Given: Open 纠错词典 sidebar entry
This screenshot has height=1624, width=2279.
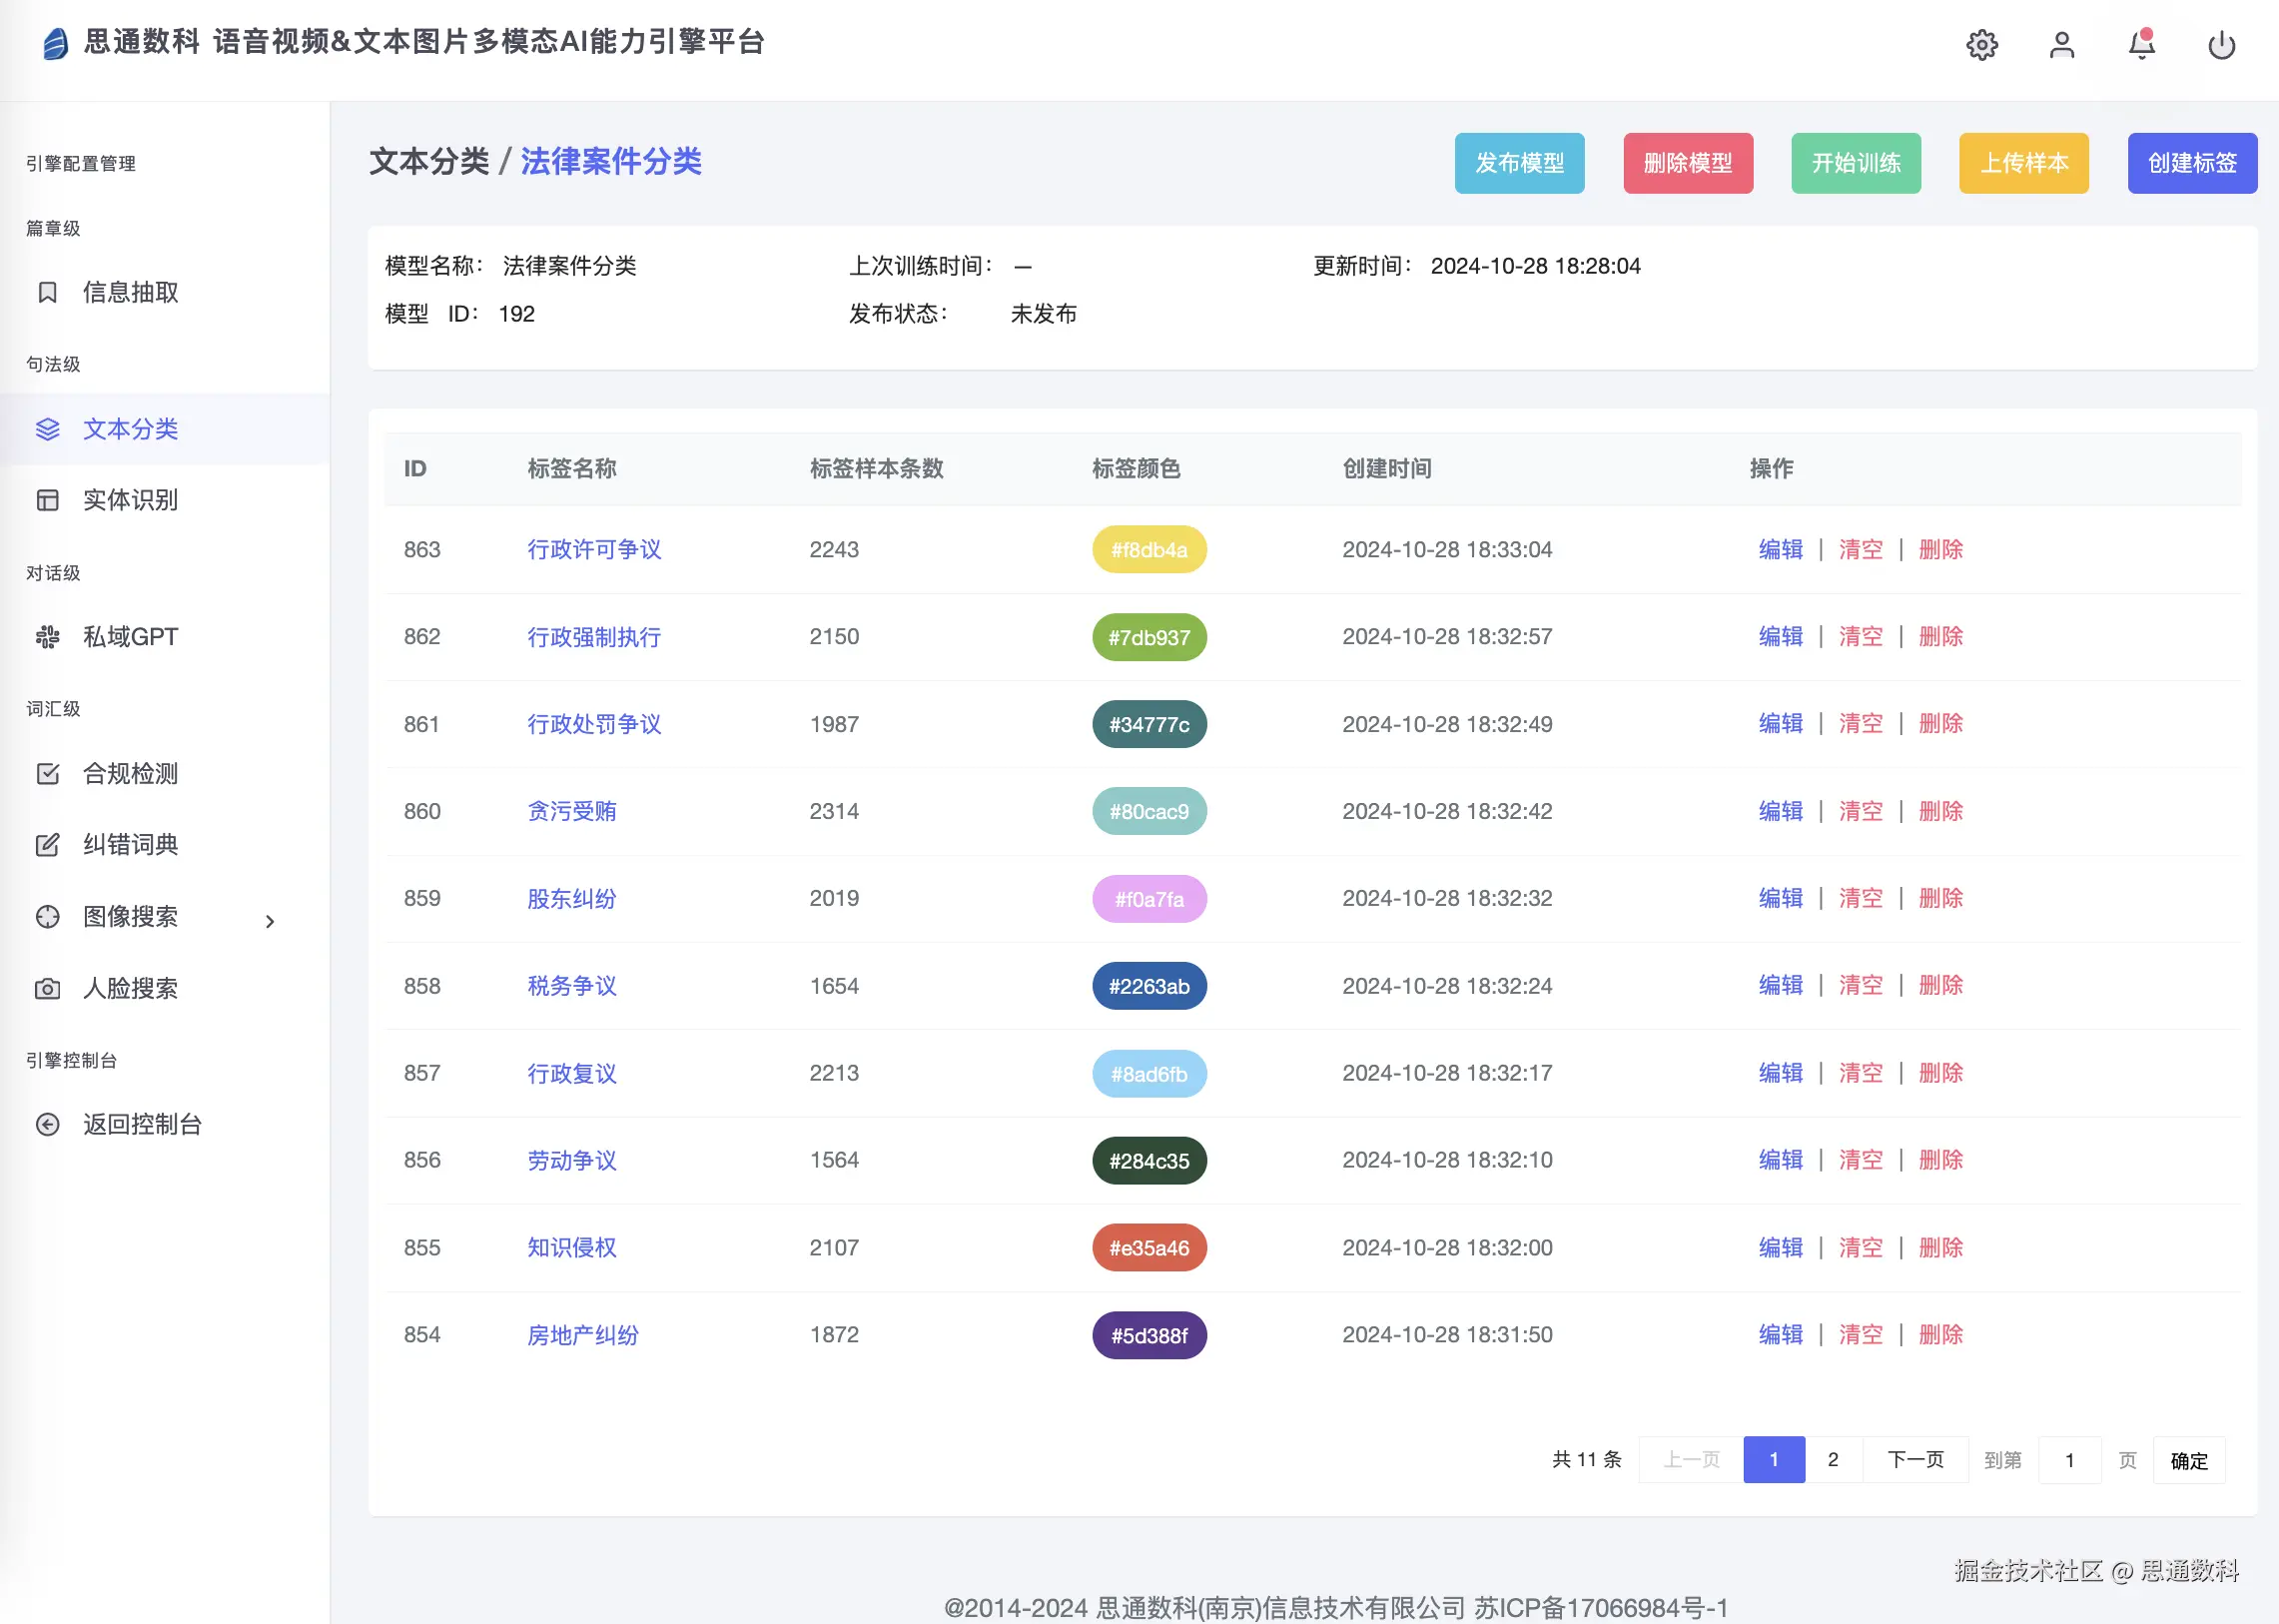Looking at the screenshot, I should (x=130, y=845).
